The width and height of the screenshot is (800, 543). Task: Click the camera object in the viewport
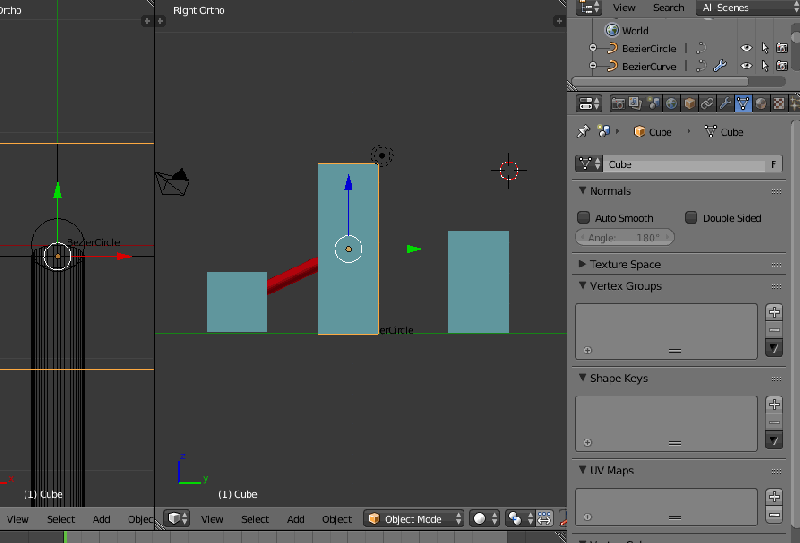[x=172, y=182]
